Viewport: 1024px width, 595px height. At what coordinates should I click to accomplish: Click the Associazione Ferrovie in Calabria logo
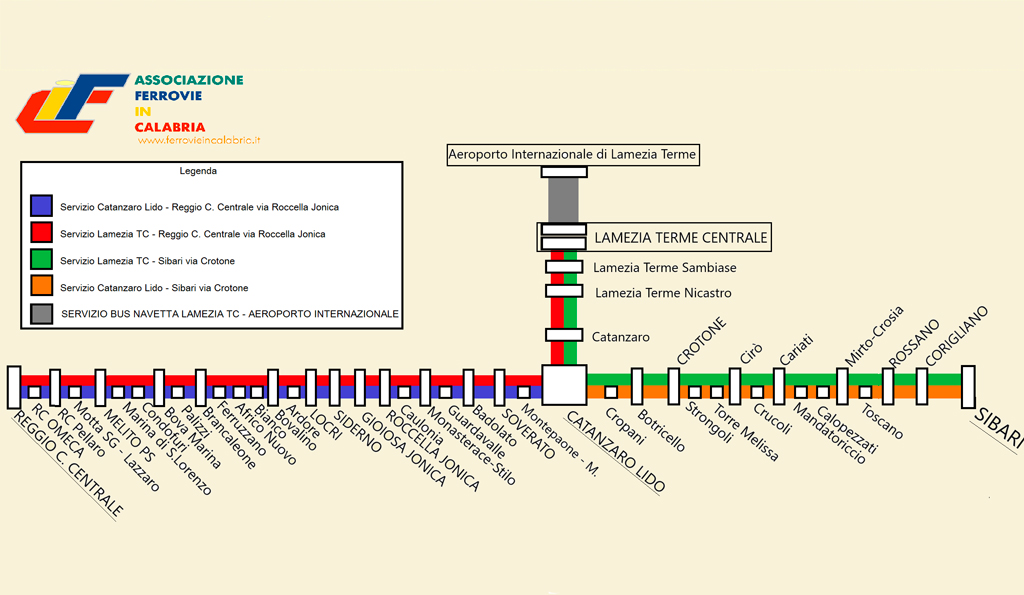tap(130, 108)
